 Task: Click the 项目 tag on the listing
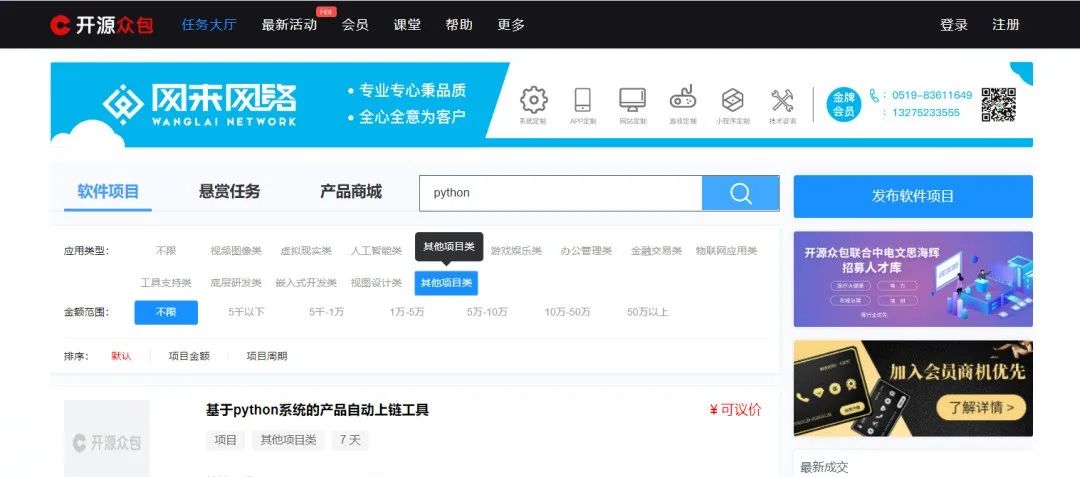coord(225,440)
